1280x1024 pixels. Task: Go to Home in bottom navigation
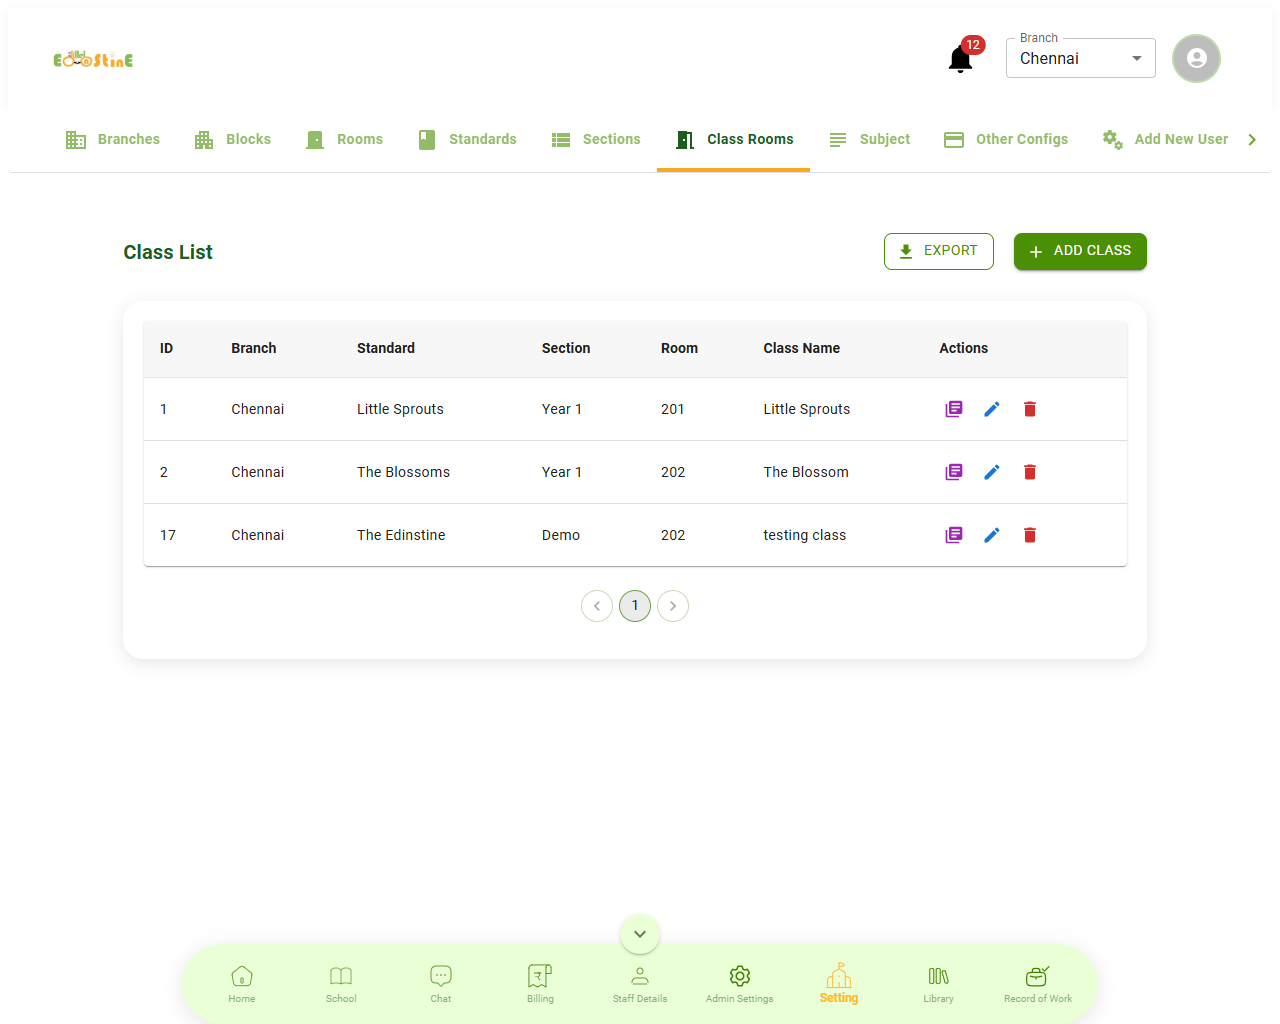(x=242, y=984)
